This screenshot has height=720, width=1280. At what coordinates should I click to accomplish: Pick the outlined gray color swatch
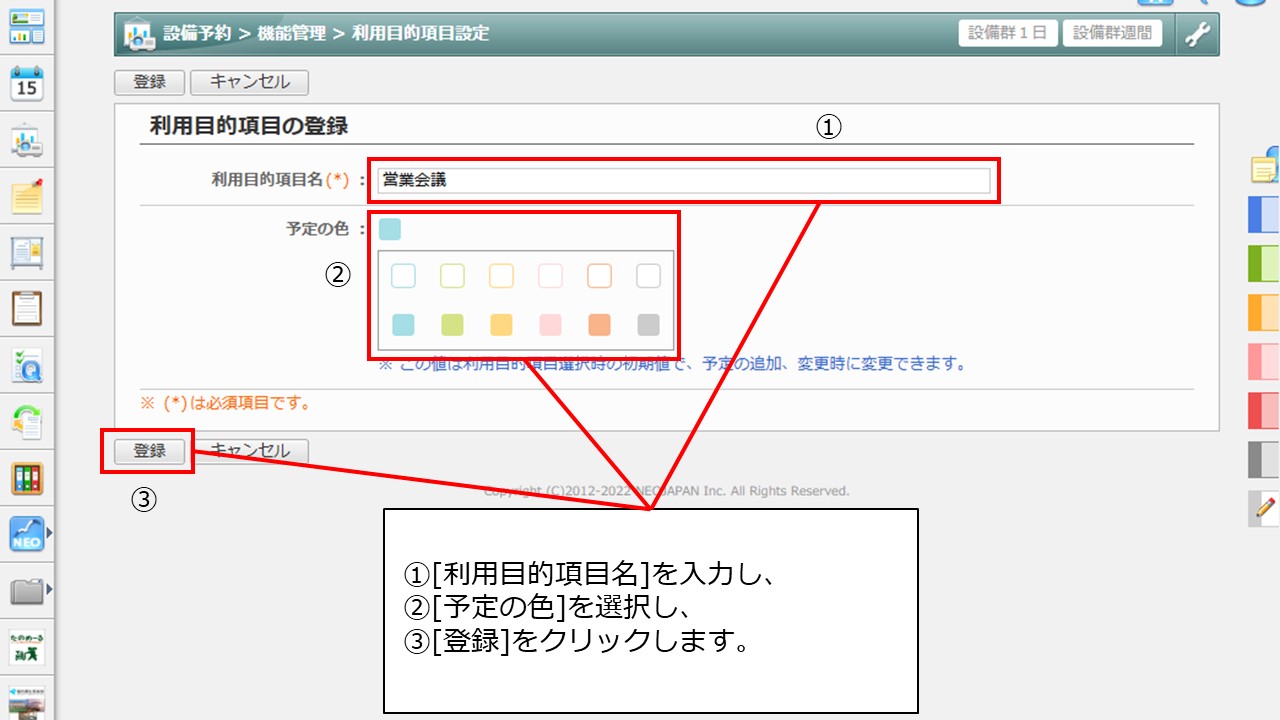[x=648, y=276]
